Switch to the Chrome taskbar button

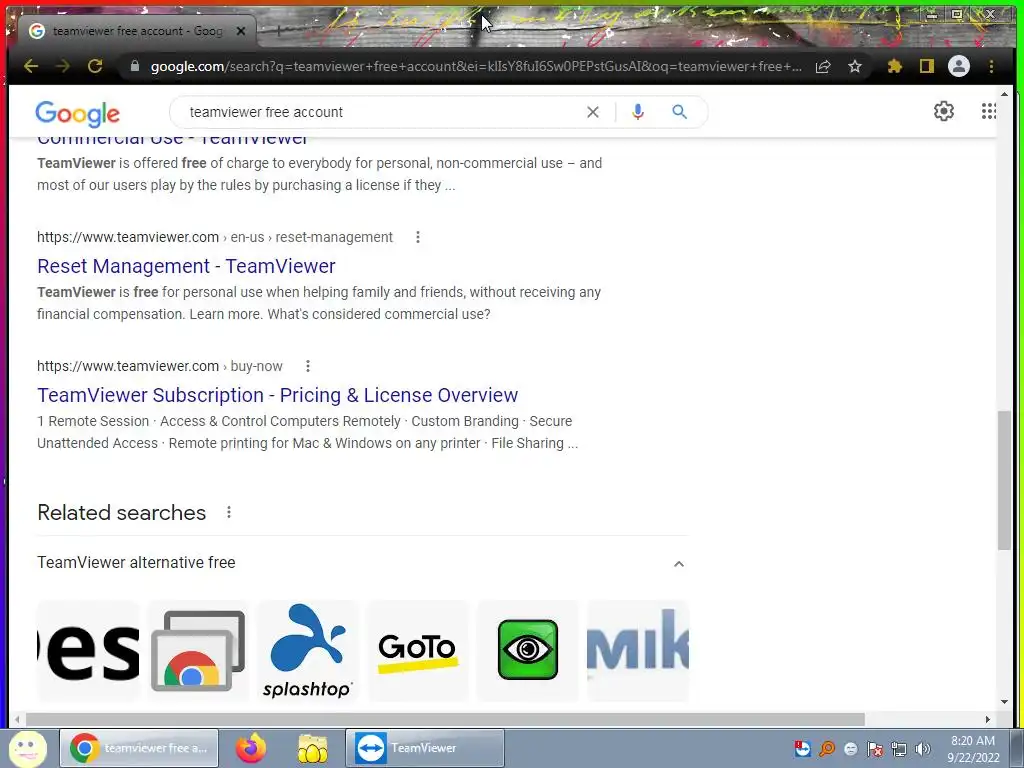(x=139, y=748)
